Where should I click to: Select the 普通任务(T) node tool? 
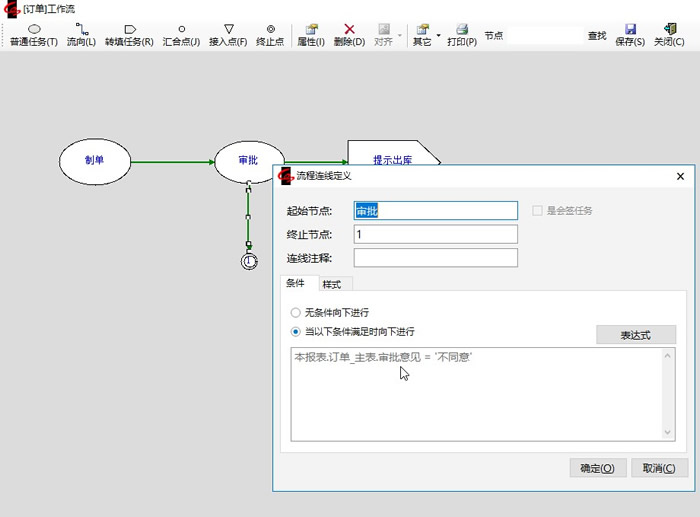click(34, 35)
